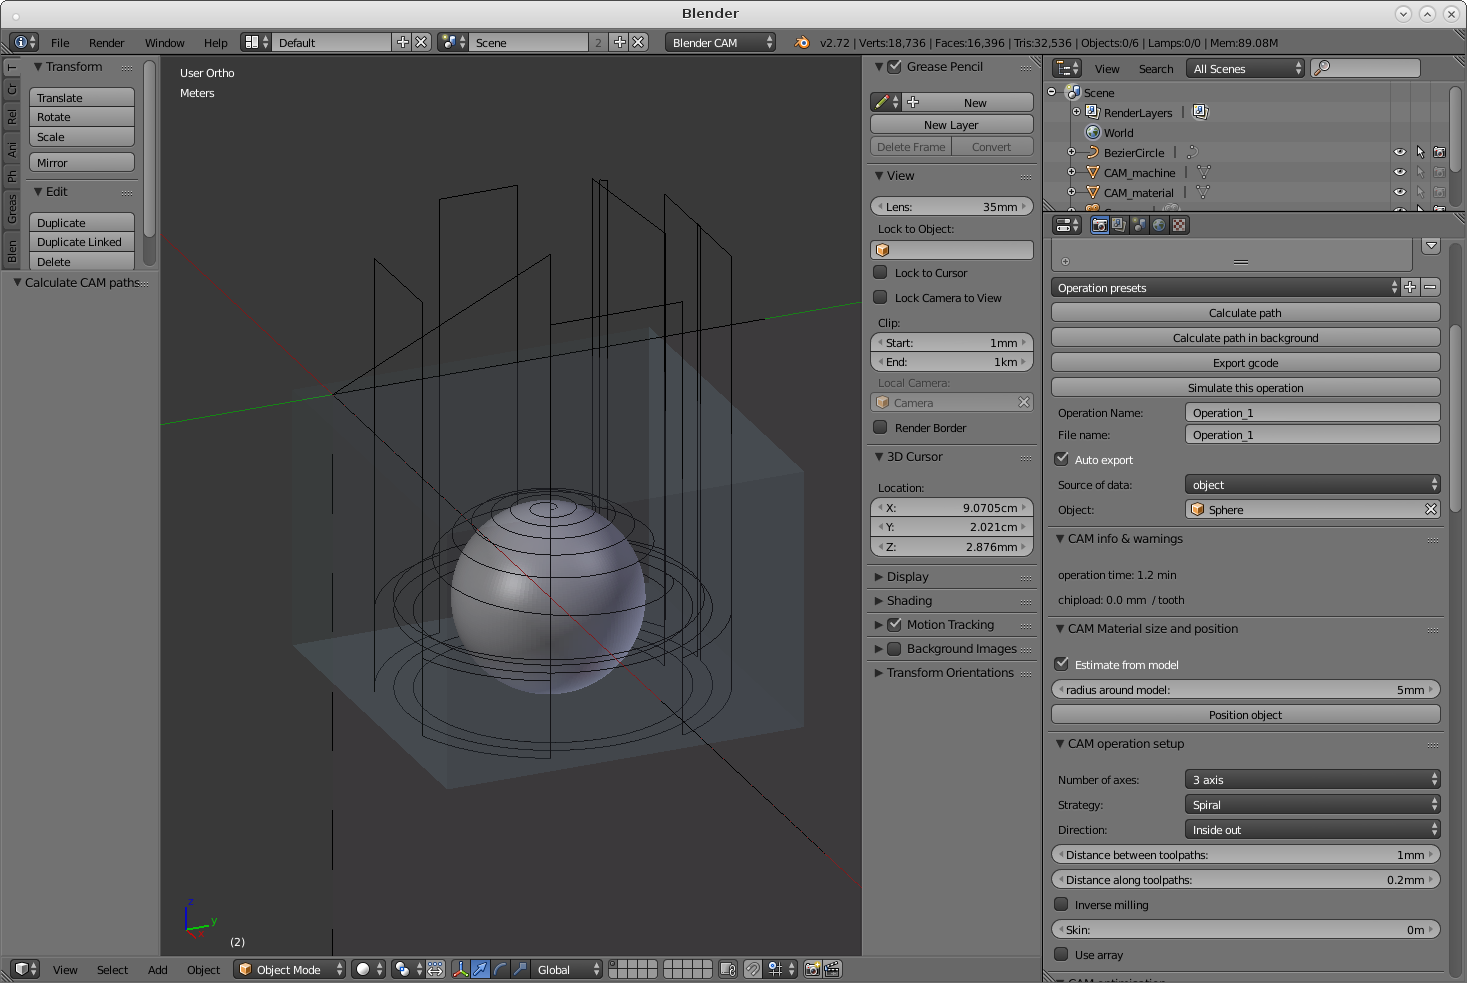Viewport: 1467px width, 983px height.
Task: Hide BezierCircle using its eye icon
Action: tap(1399, 153)
